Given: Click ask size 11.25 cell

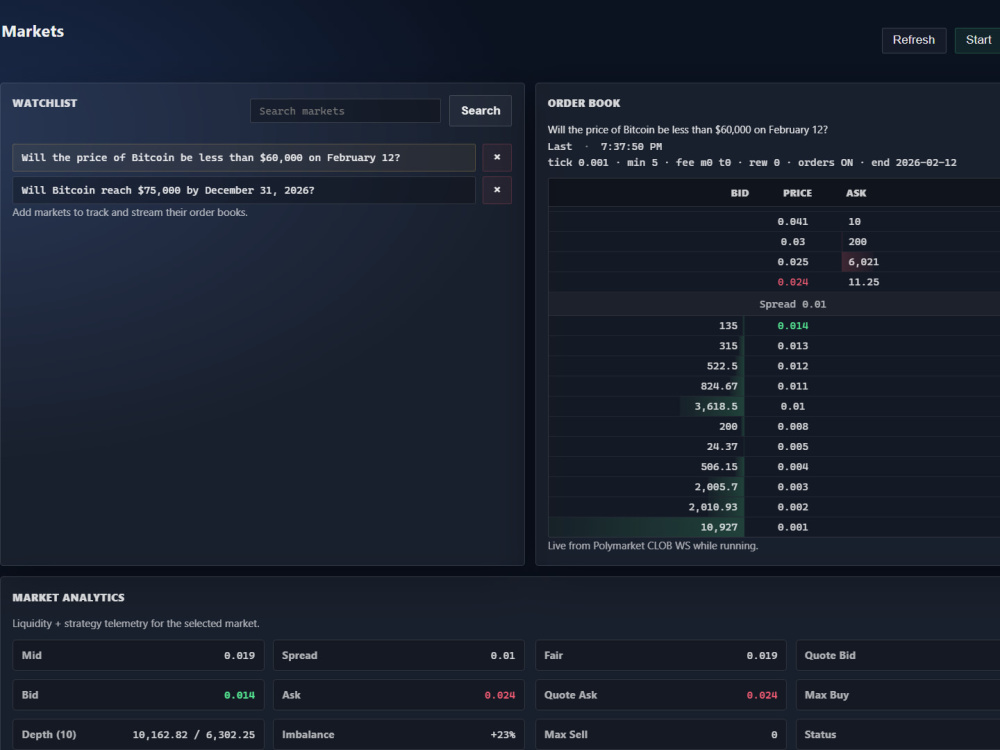Looking at the screenshot, I should 863,282.
